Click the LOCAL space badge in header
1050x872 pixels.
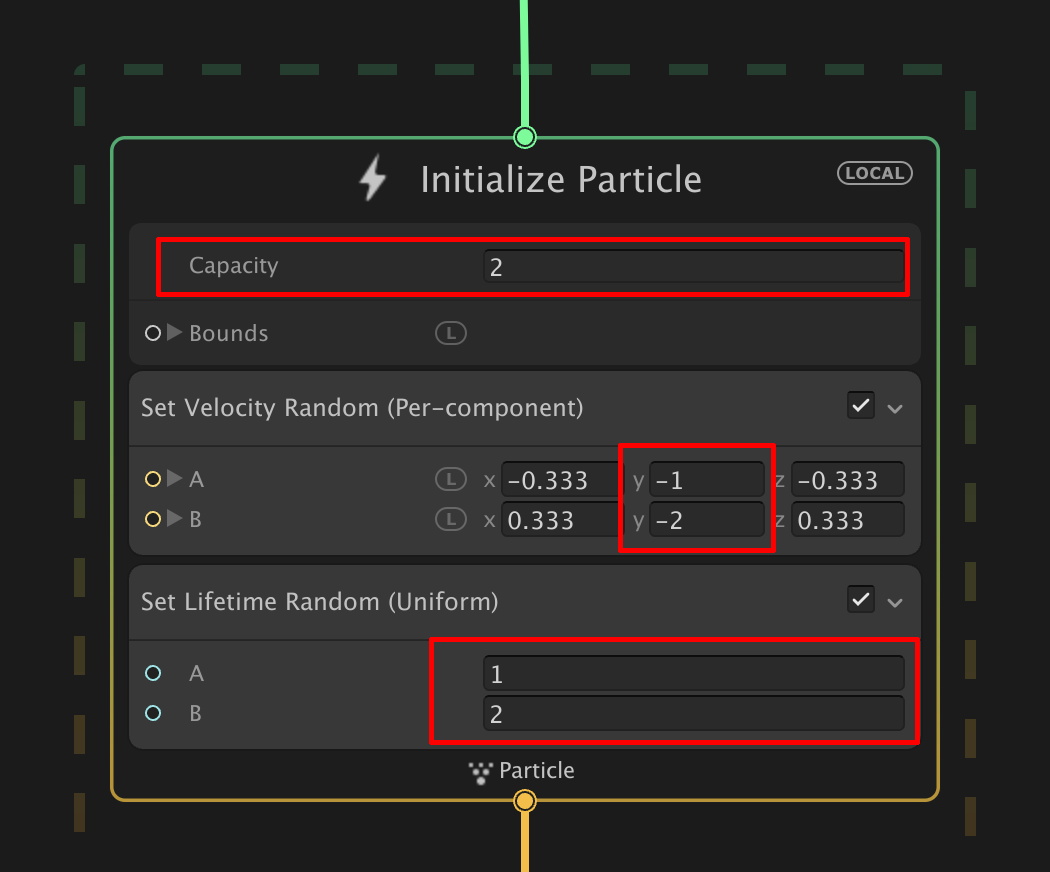coord(875,173)
